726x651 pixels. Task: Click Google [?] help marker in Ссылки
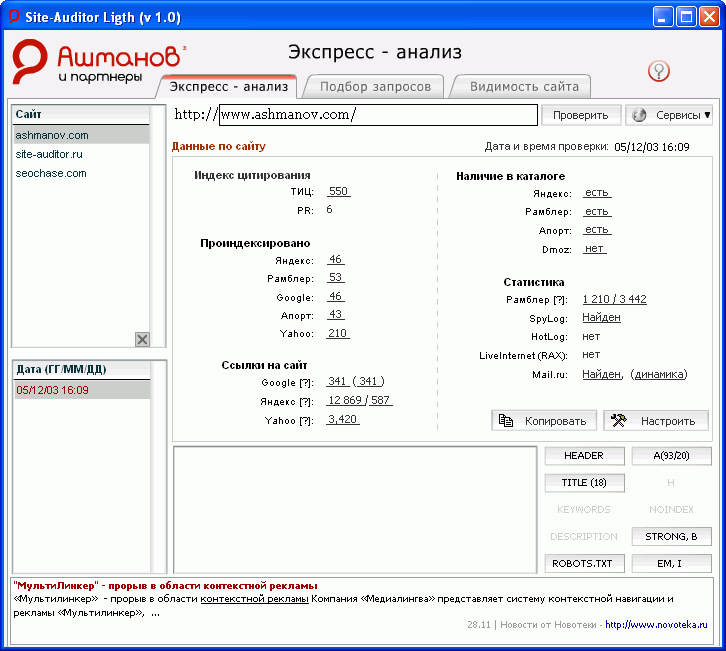point(305,383)
